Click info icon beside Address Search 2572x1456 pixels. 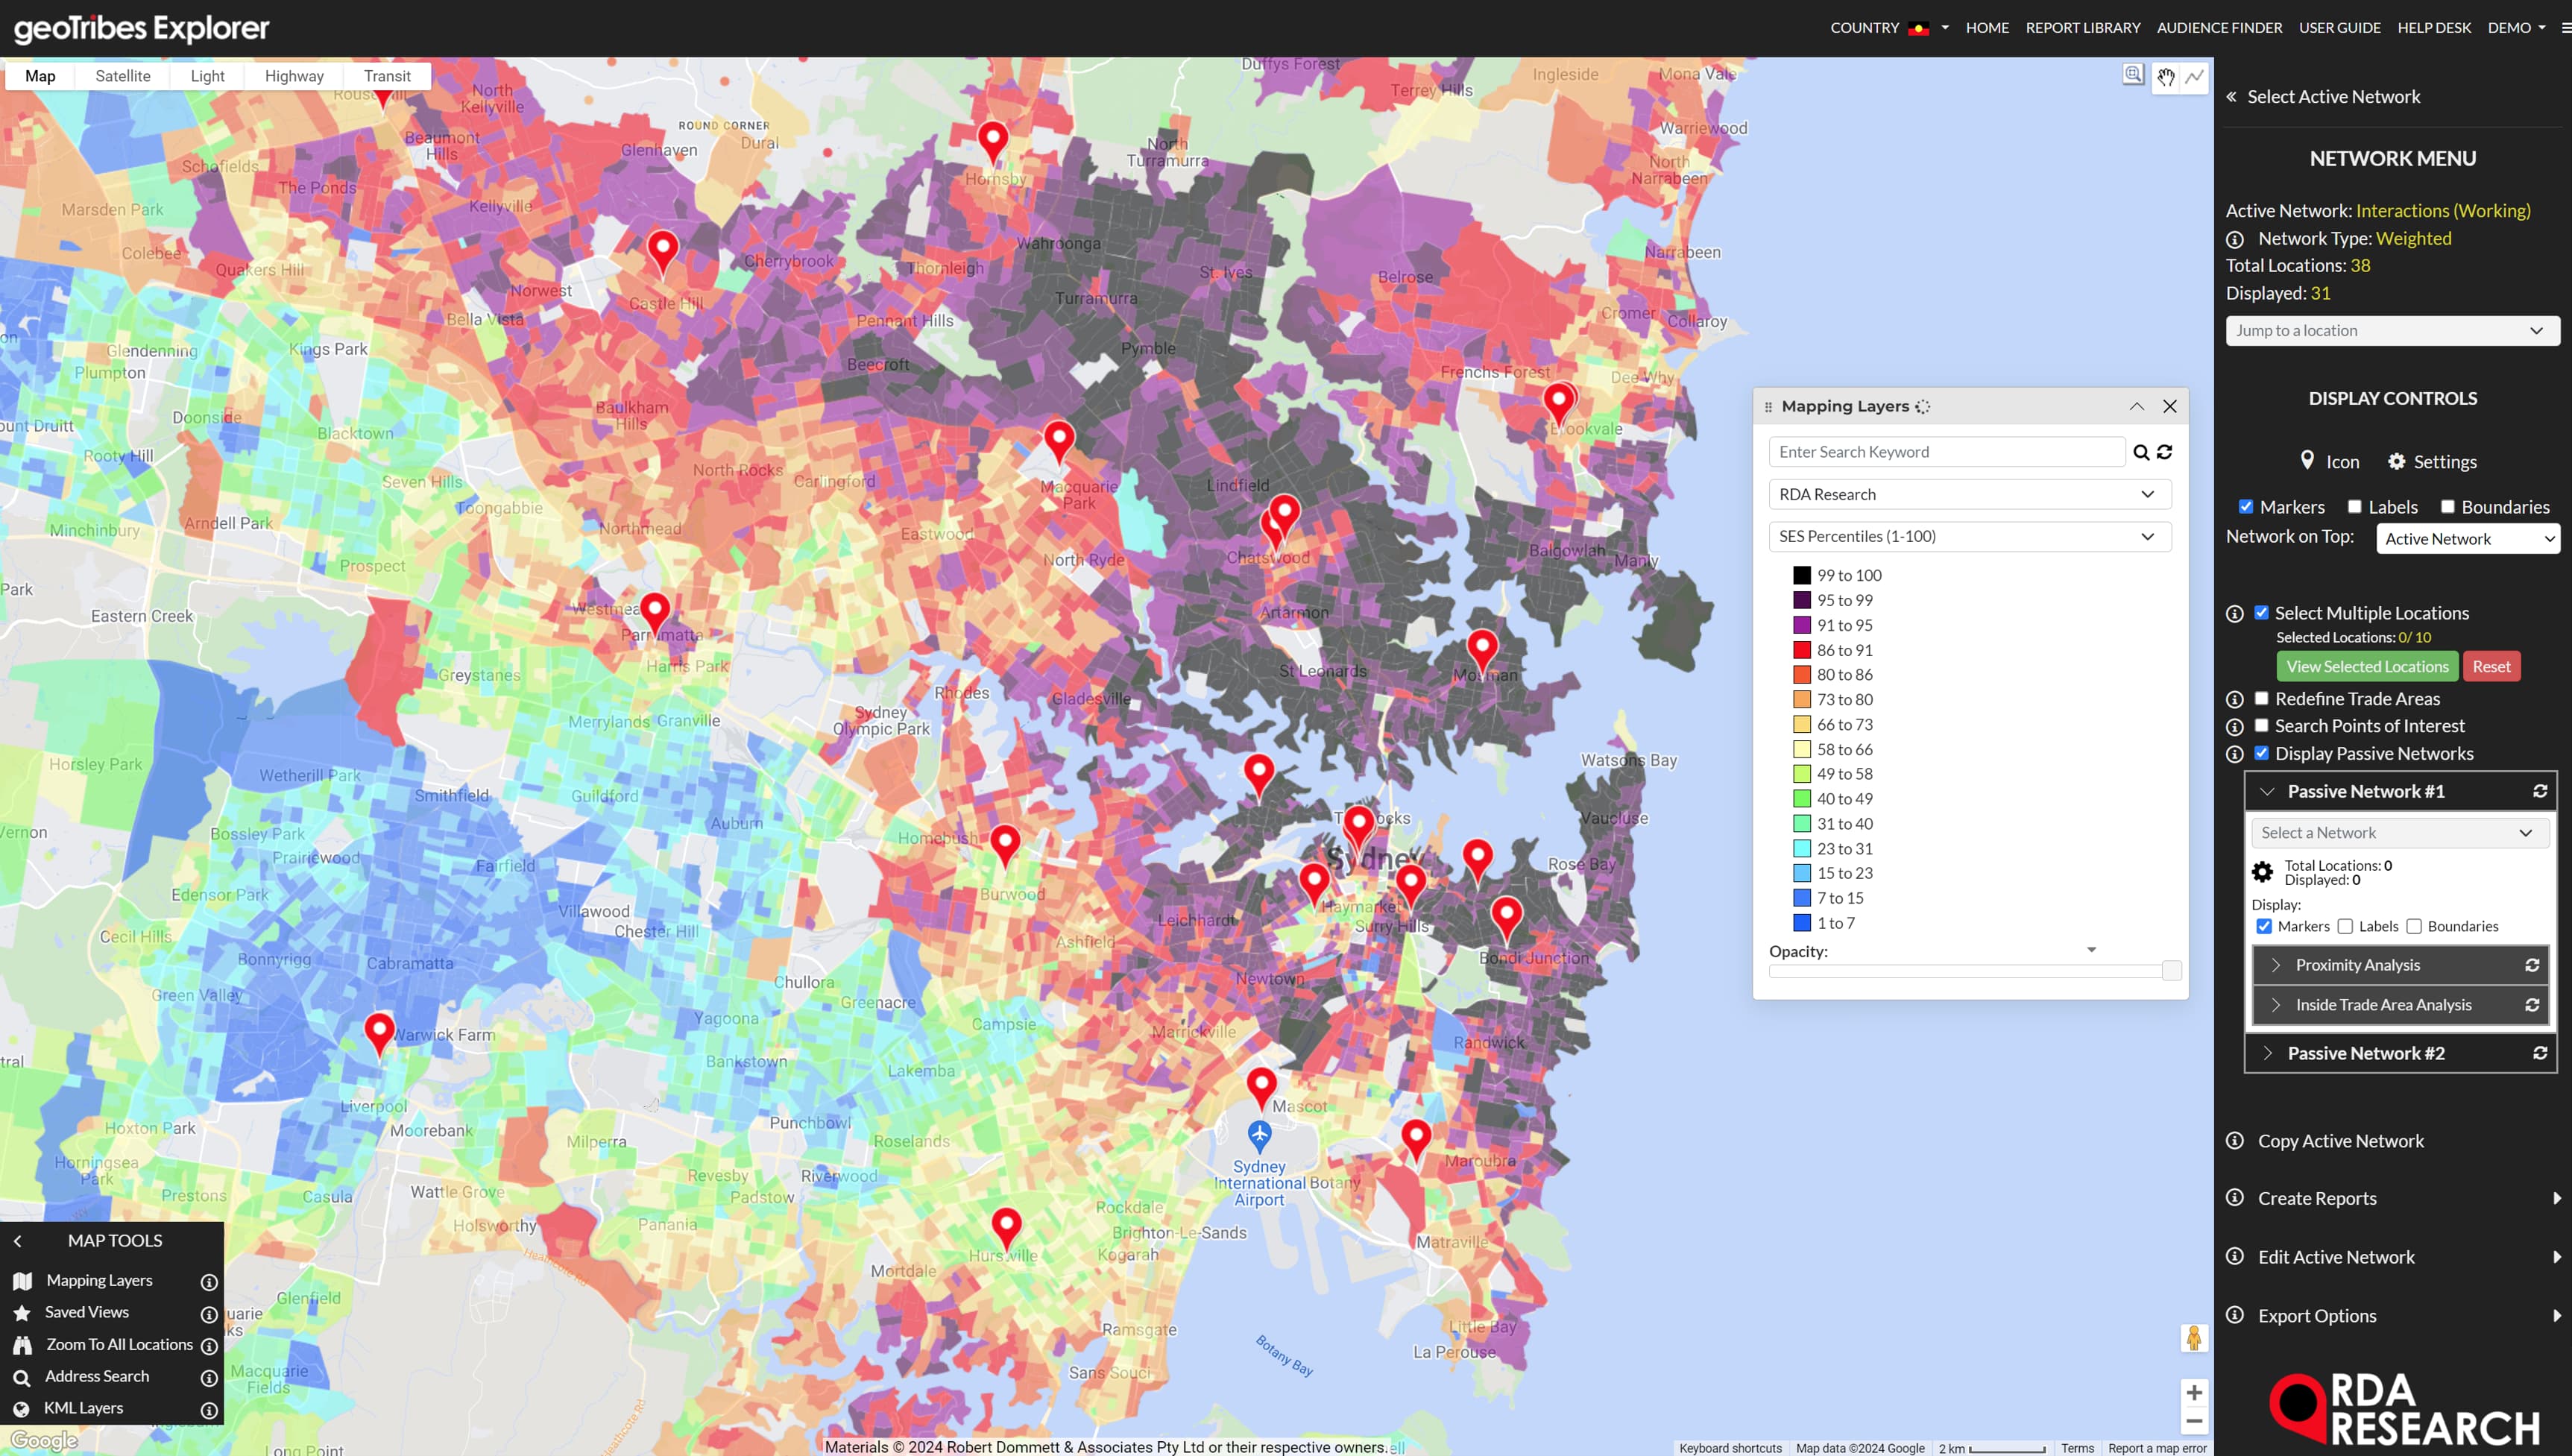pyautogui.click(x=209, y=1378)
